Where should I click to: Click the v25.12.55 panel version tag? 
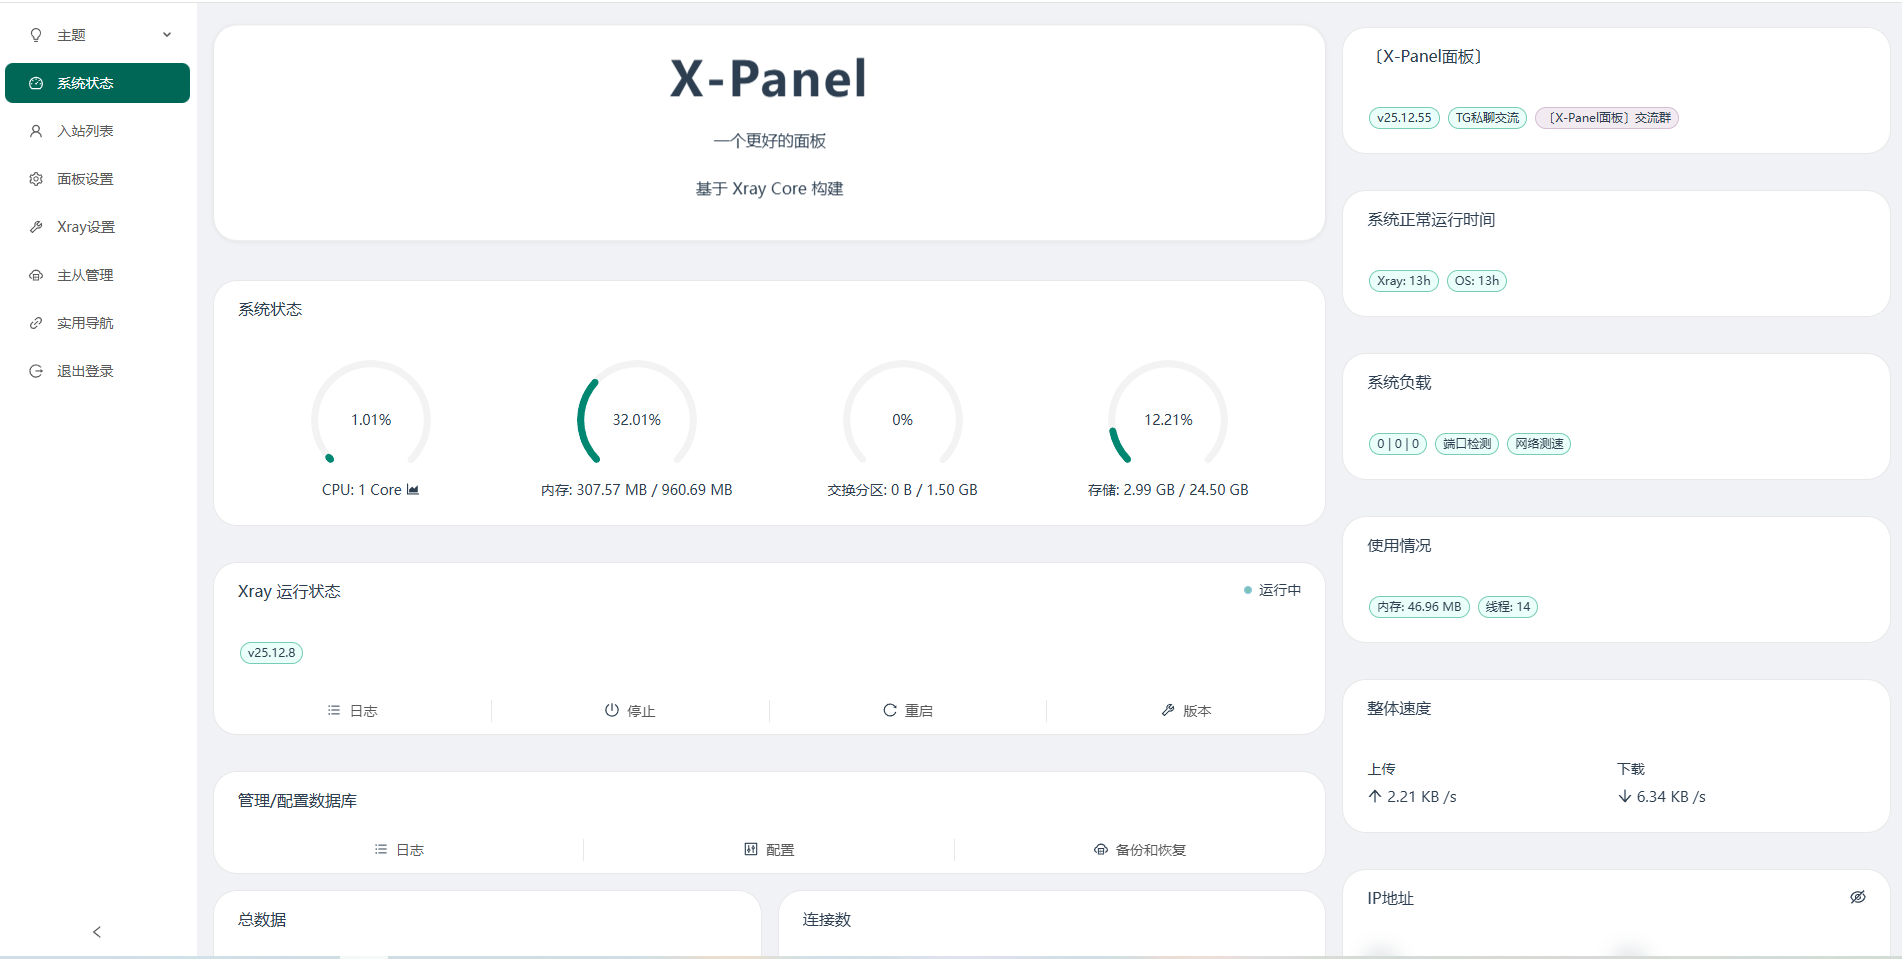1404,118
